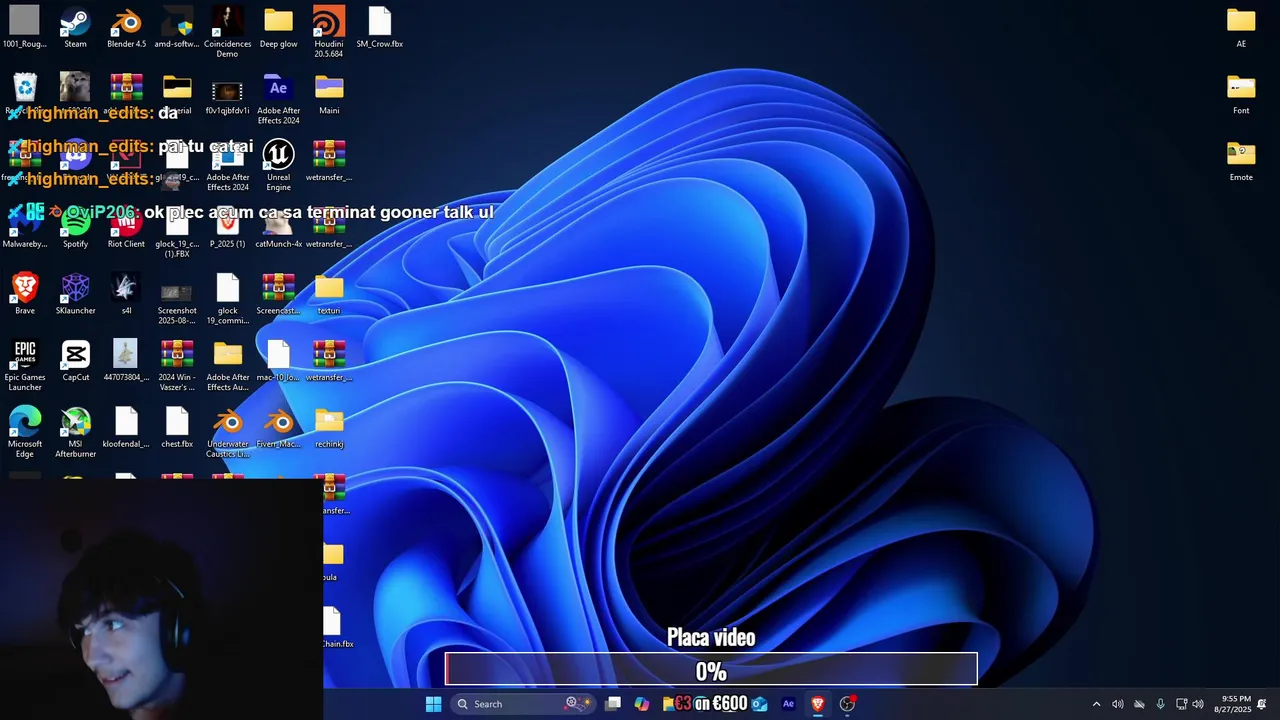Select the amd-softw... installer icon
The height and width of the screenshot is (720, 1280).
(177, 28)
